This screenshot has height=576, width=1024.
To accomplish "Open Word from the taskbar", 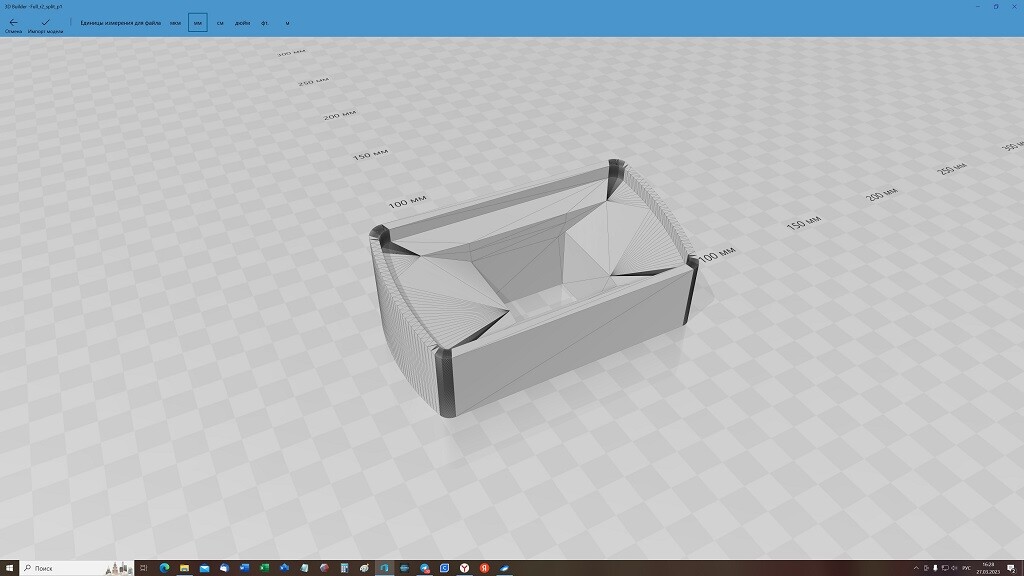I will 244,568.
